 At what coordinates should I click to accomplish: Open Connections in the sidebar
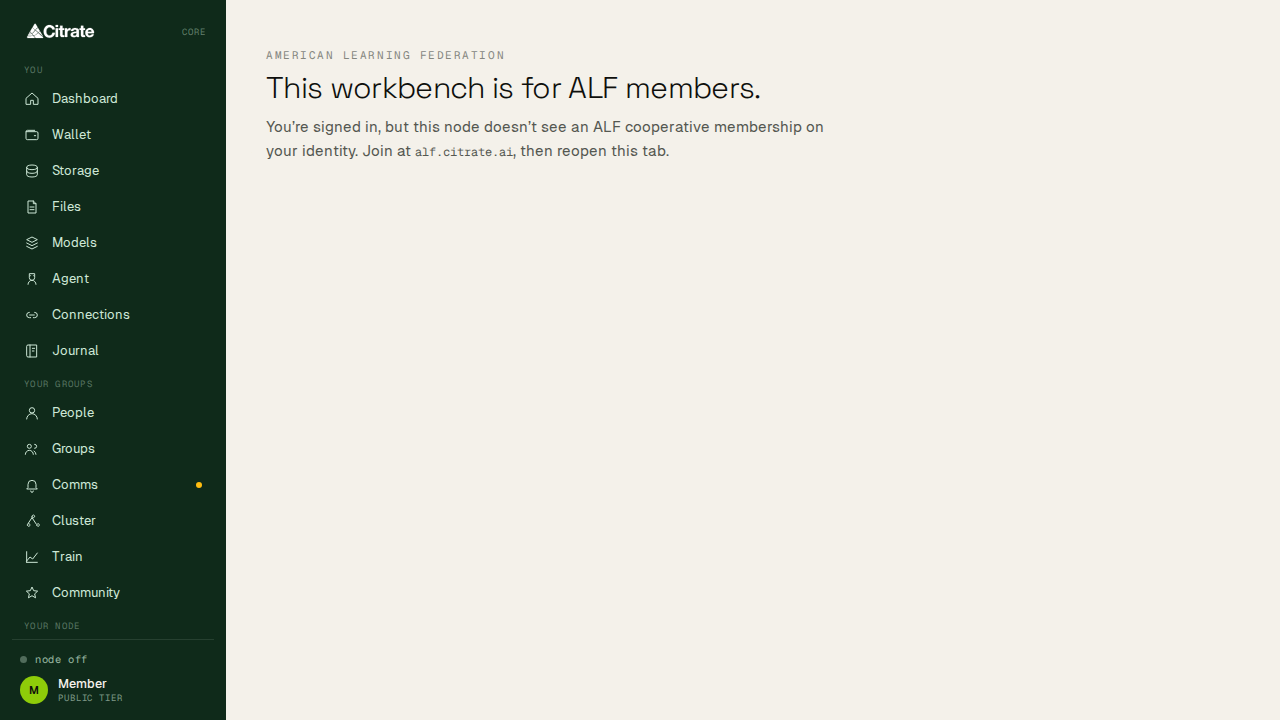point(113,315)
